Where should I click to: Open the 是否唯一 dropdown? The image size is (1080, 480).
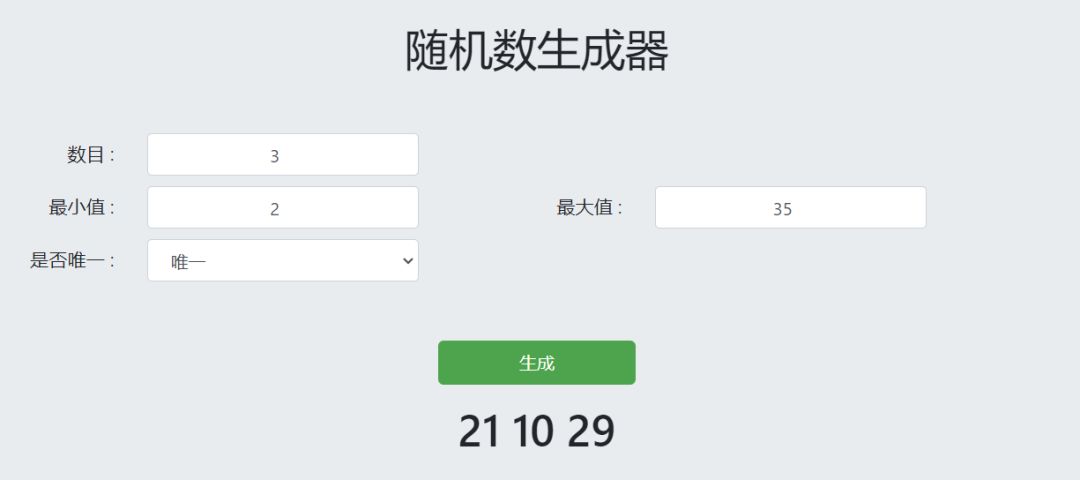(283, 261)
